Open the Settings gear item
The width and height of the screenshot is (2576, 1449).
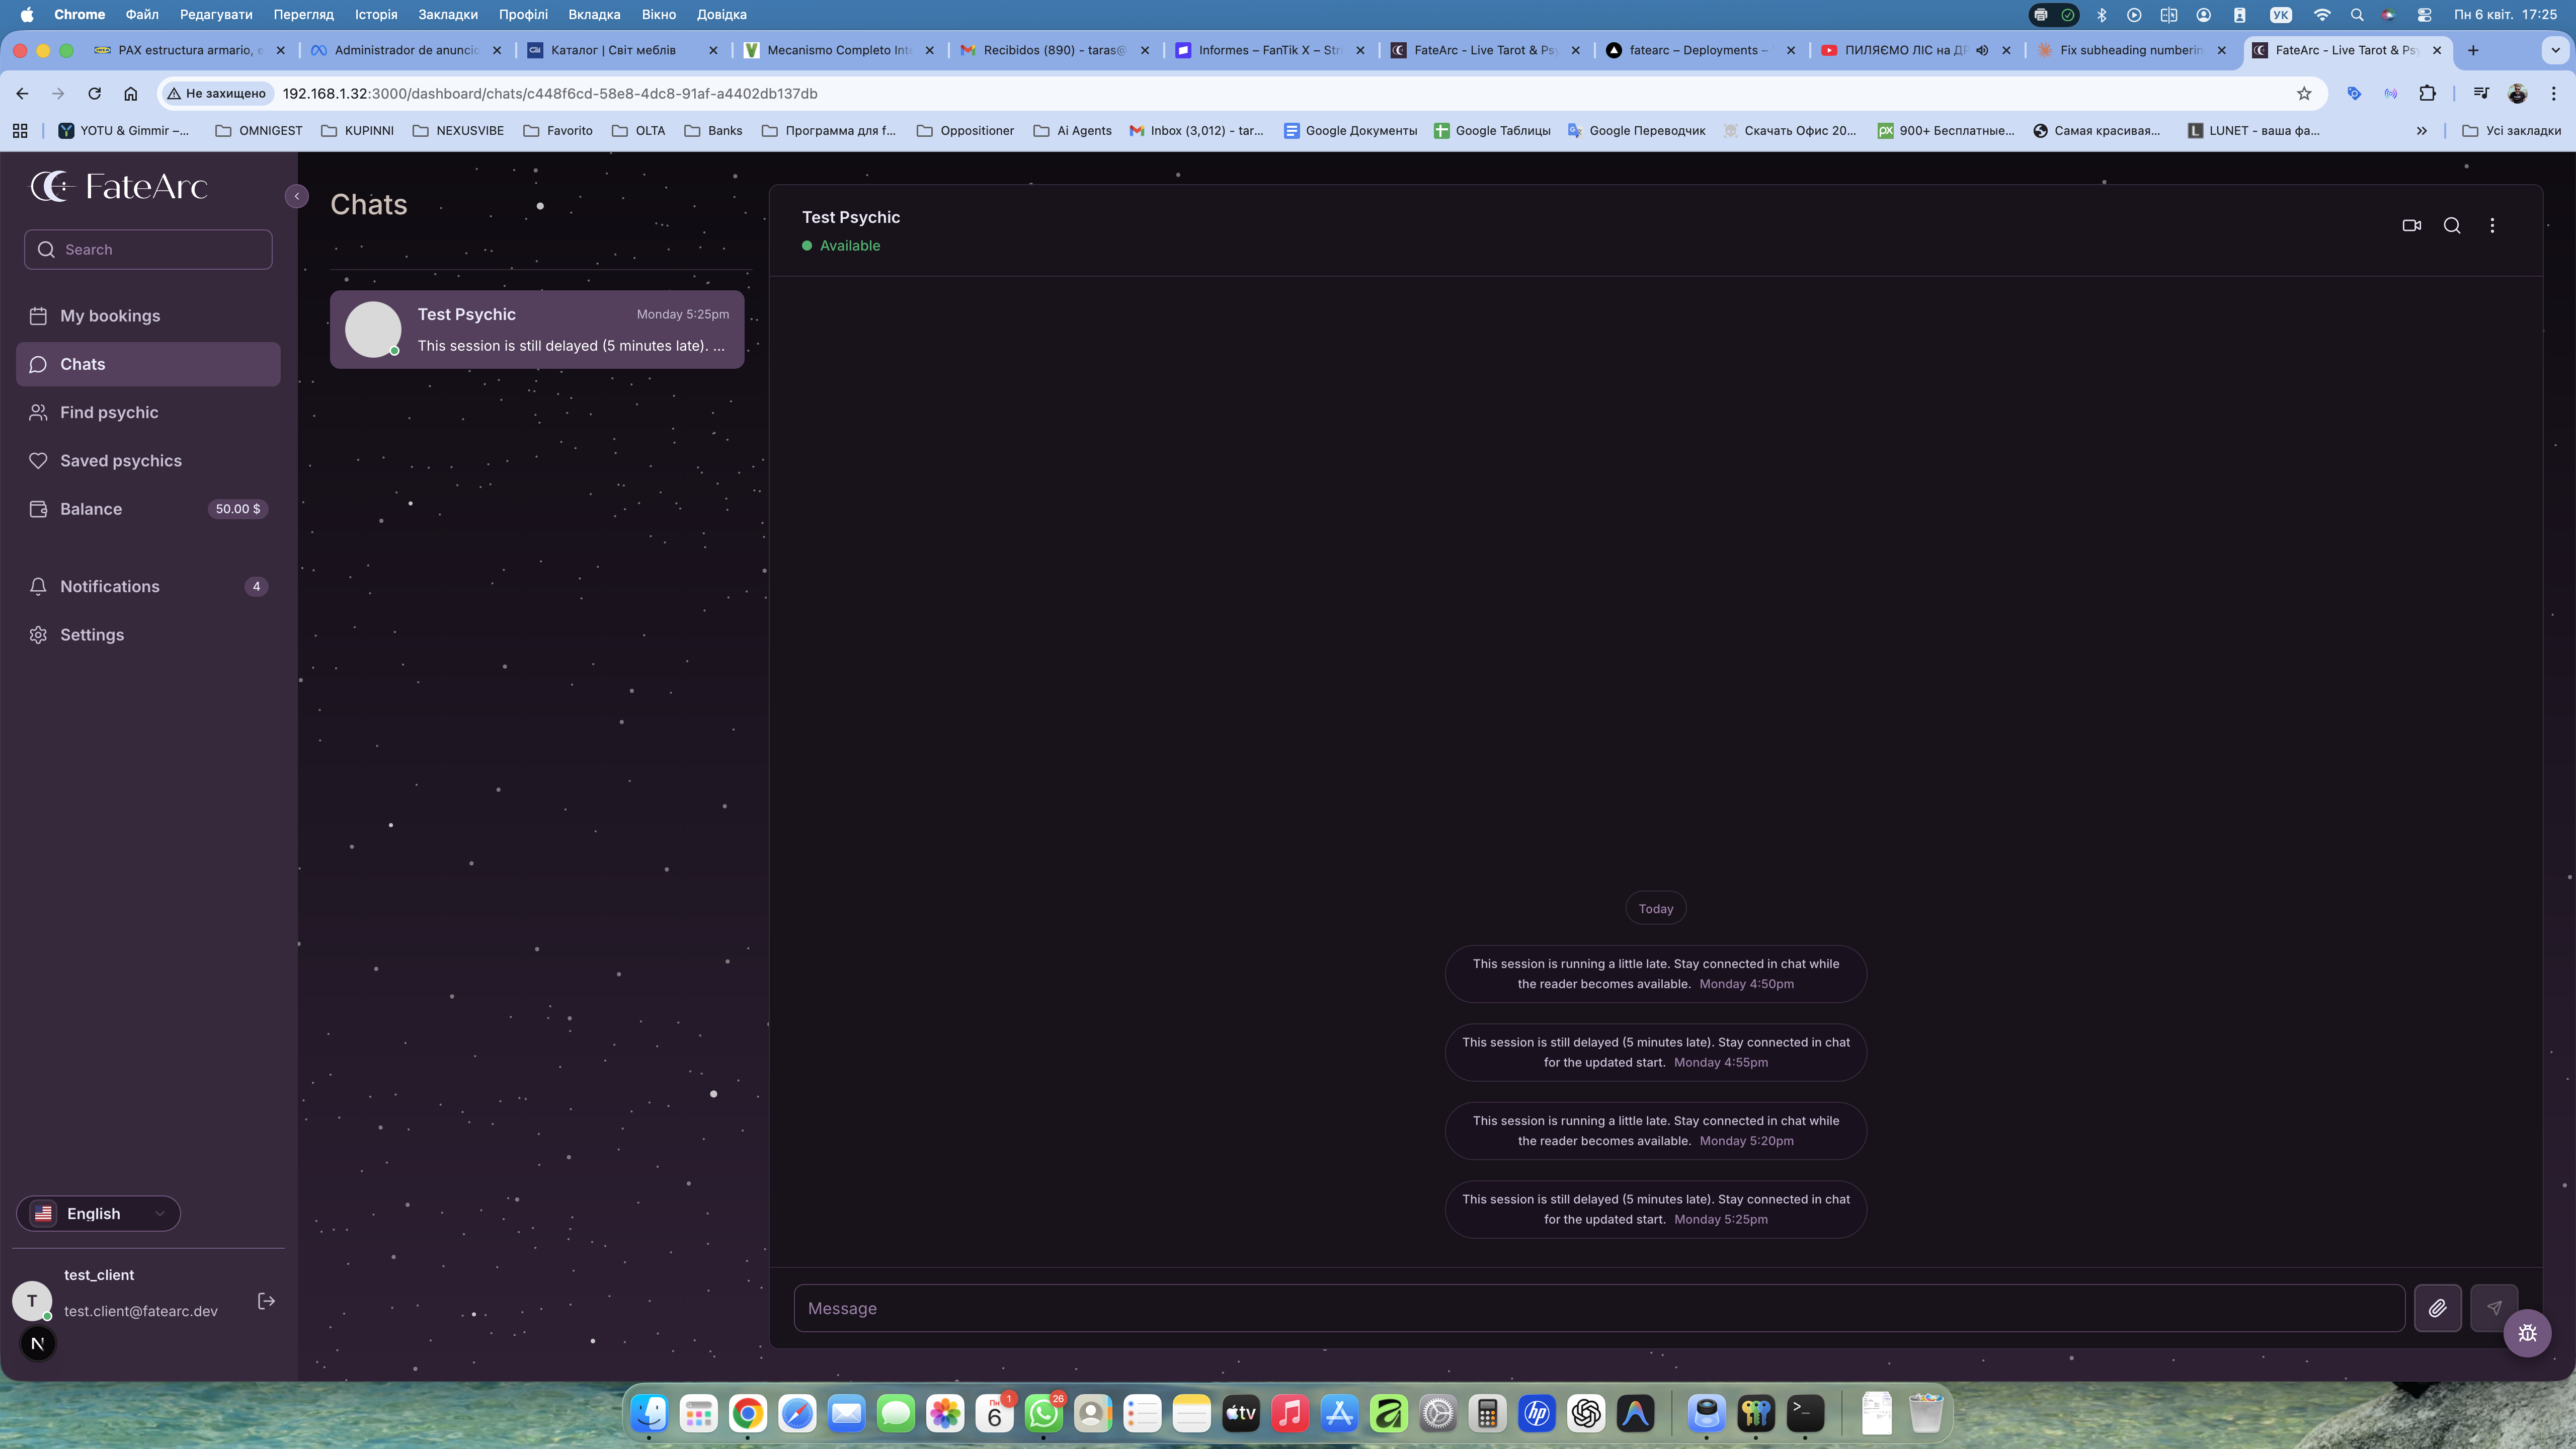[92, 635]
